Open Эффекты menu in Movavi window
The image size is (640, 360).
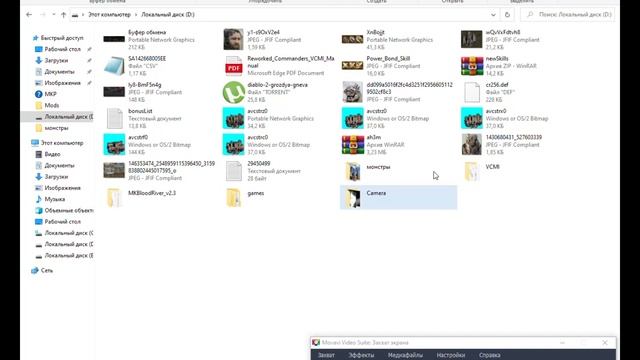coord(361,355)
